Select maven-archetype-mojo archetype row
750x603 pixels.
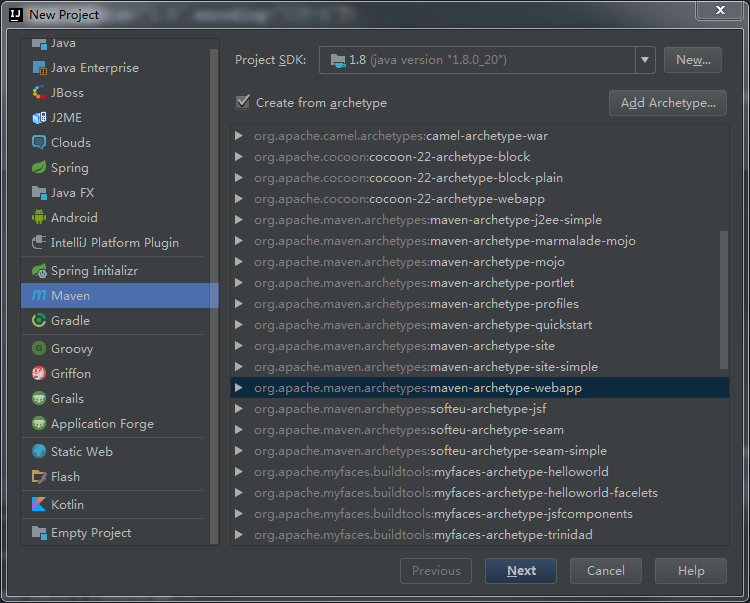click(x=480, y=262)
